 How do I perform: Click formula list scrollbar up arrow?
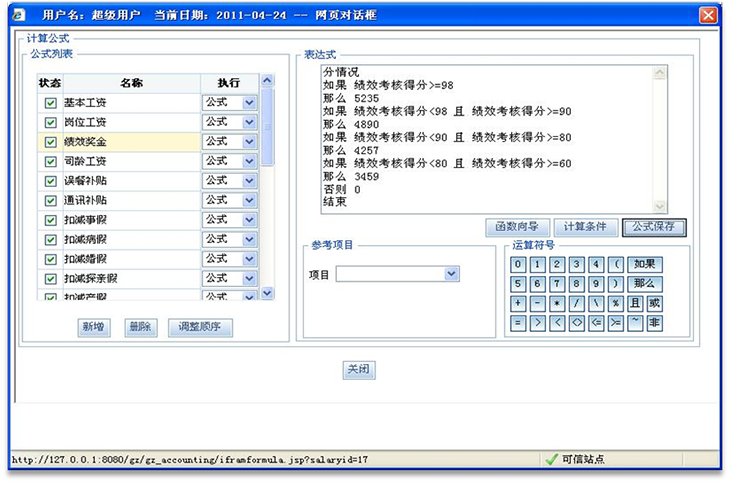point(267,81)
